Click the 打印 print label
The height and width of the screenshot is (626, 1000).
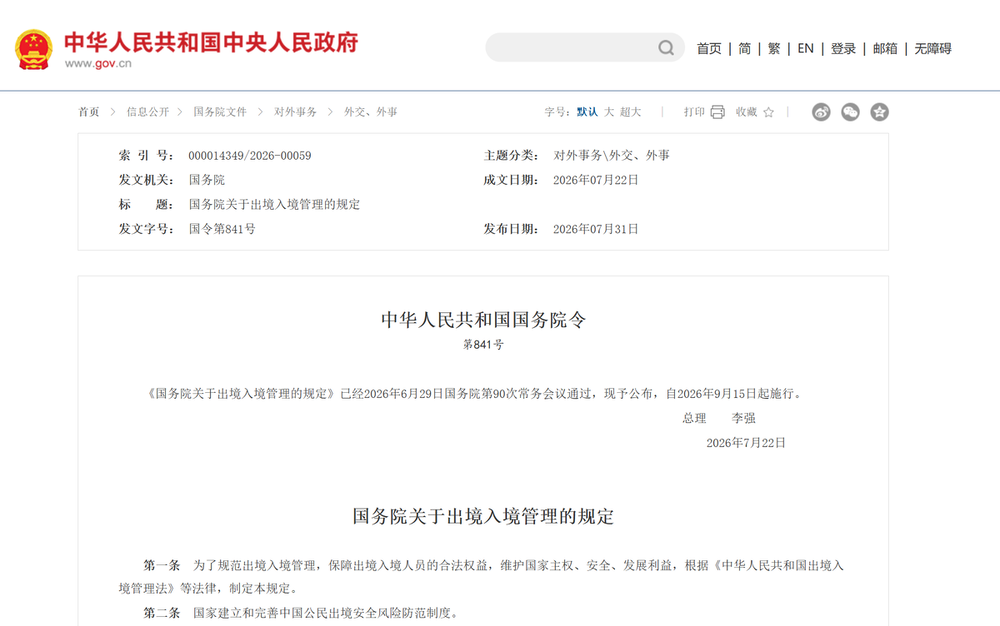tap(694, 112)
